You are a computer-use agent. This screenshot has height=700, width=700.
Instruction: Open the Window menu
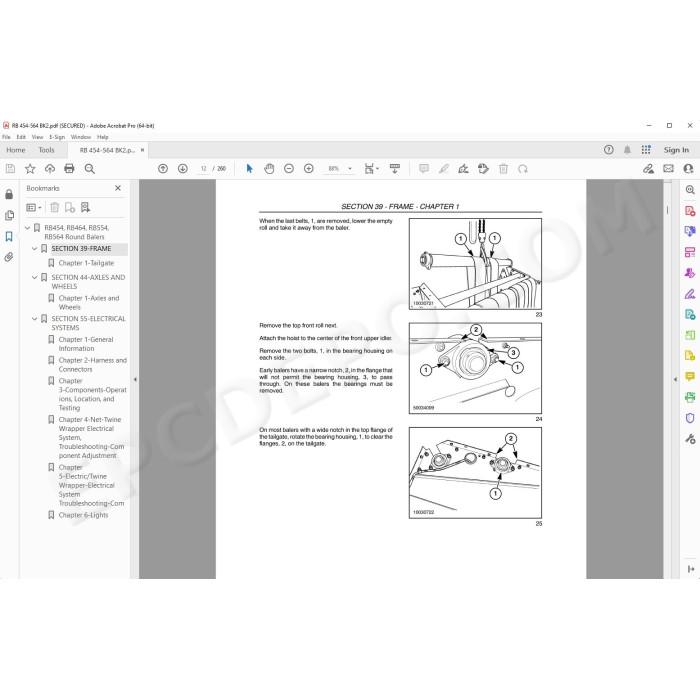tap(81, 137)
